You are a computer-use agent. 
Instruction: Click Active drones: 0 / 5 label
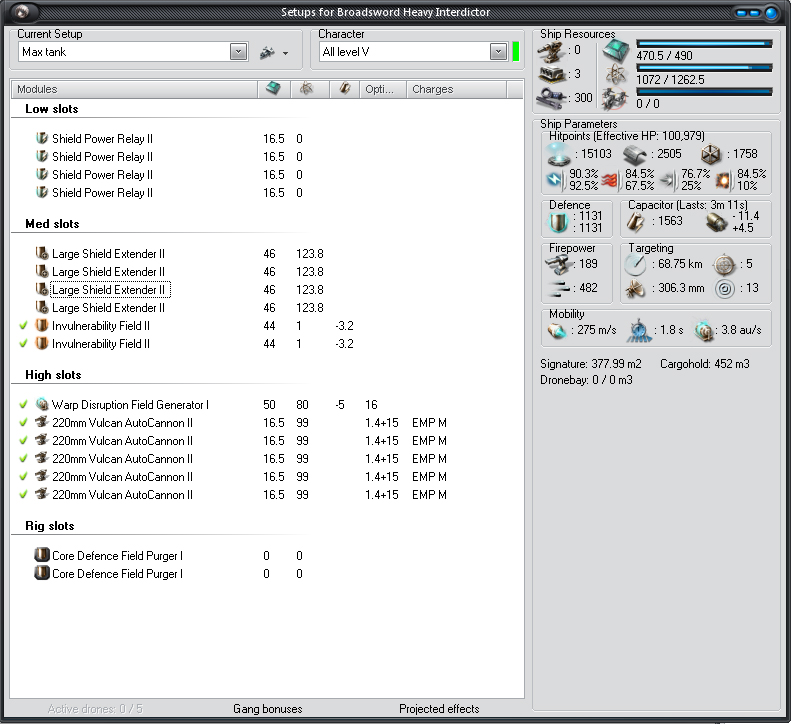[x=95, y=709]
